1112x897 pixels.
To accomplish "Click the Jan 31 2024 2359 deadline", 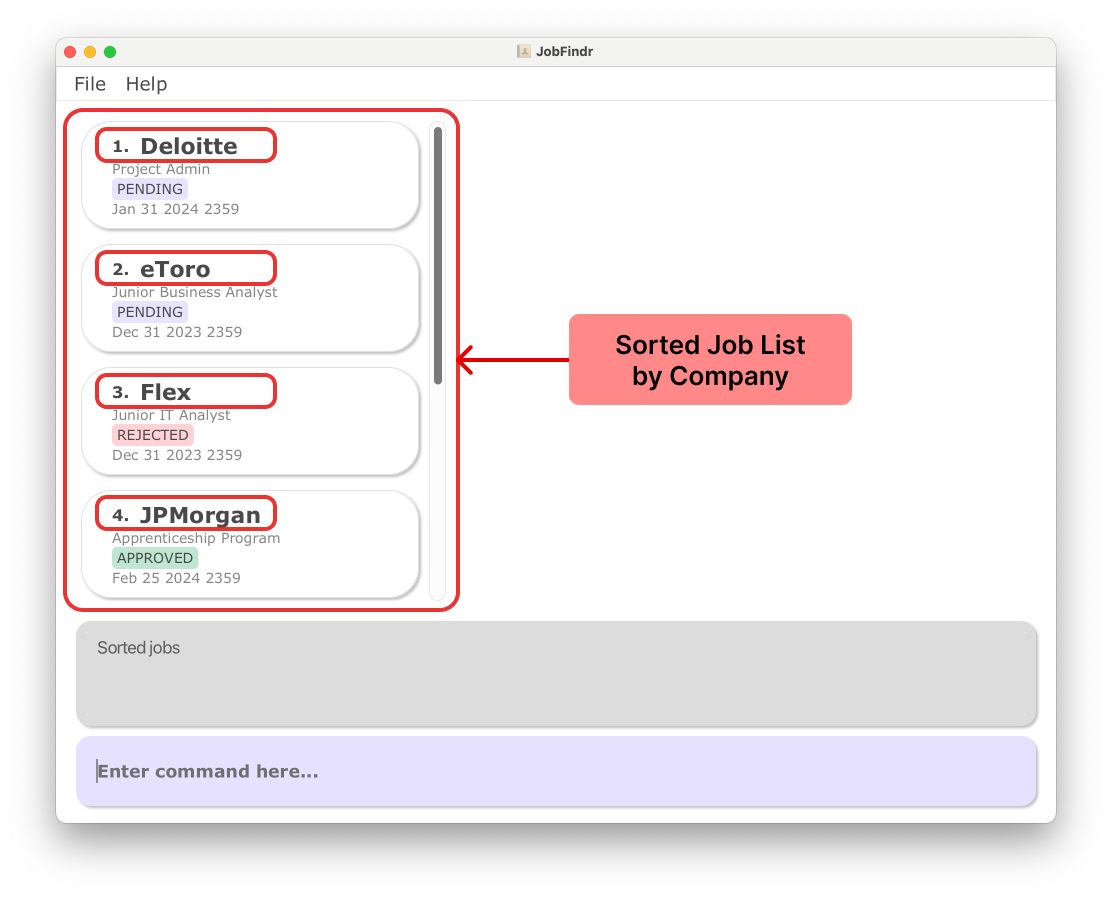I will tap(175, 209).
